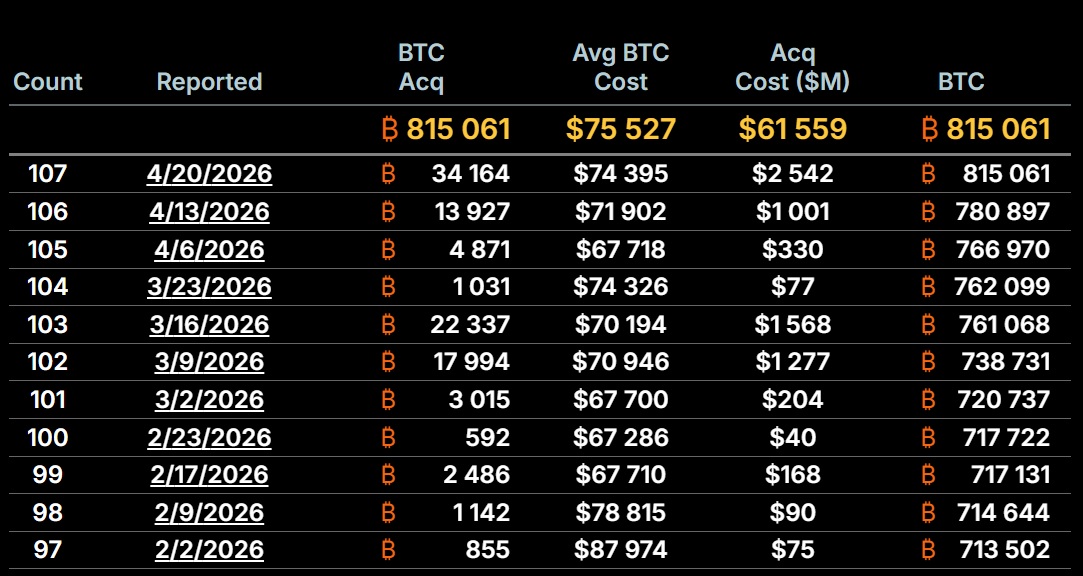Open the 3/23/2026 reported date link
The height and width of the screenshot is (576, 1083).
pos(209,287)
